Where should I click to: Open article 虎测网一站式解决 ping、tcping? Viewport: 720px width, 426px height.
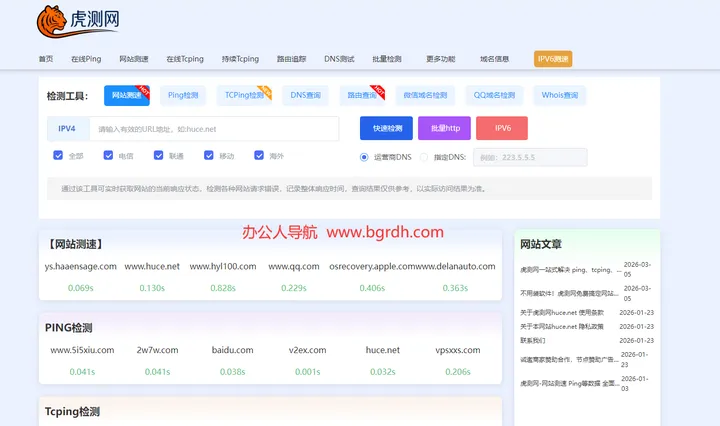pos(571,270)
